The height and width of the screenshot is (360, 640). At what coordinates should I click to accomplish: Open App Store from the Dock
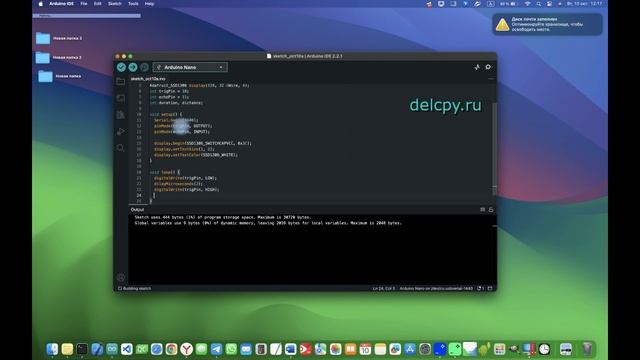(410, 349)
